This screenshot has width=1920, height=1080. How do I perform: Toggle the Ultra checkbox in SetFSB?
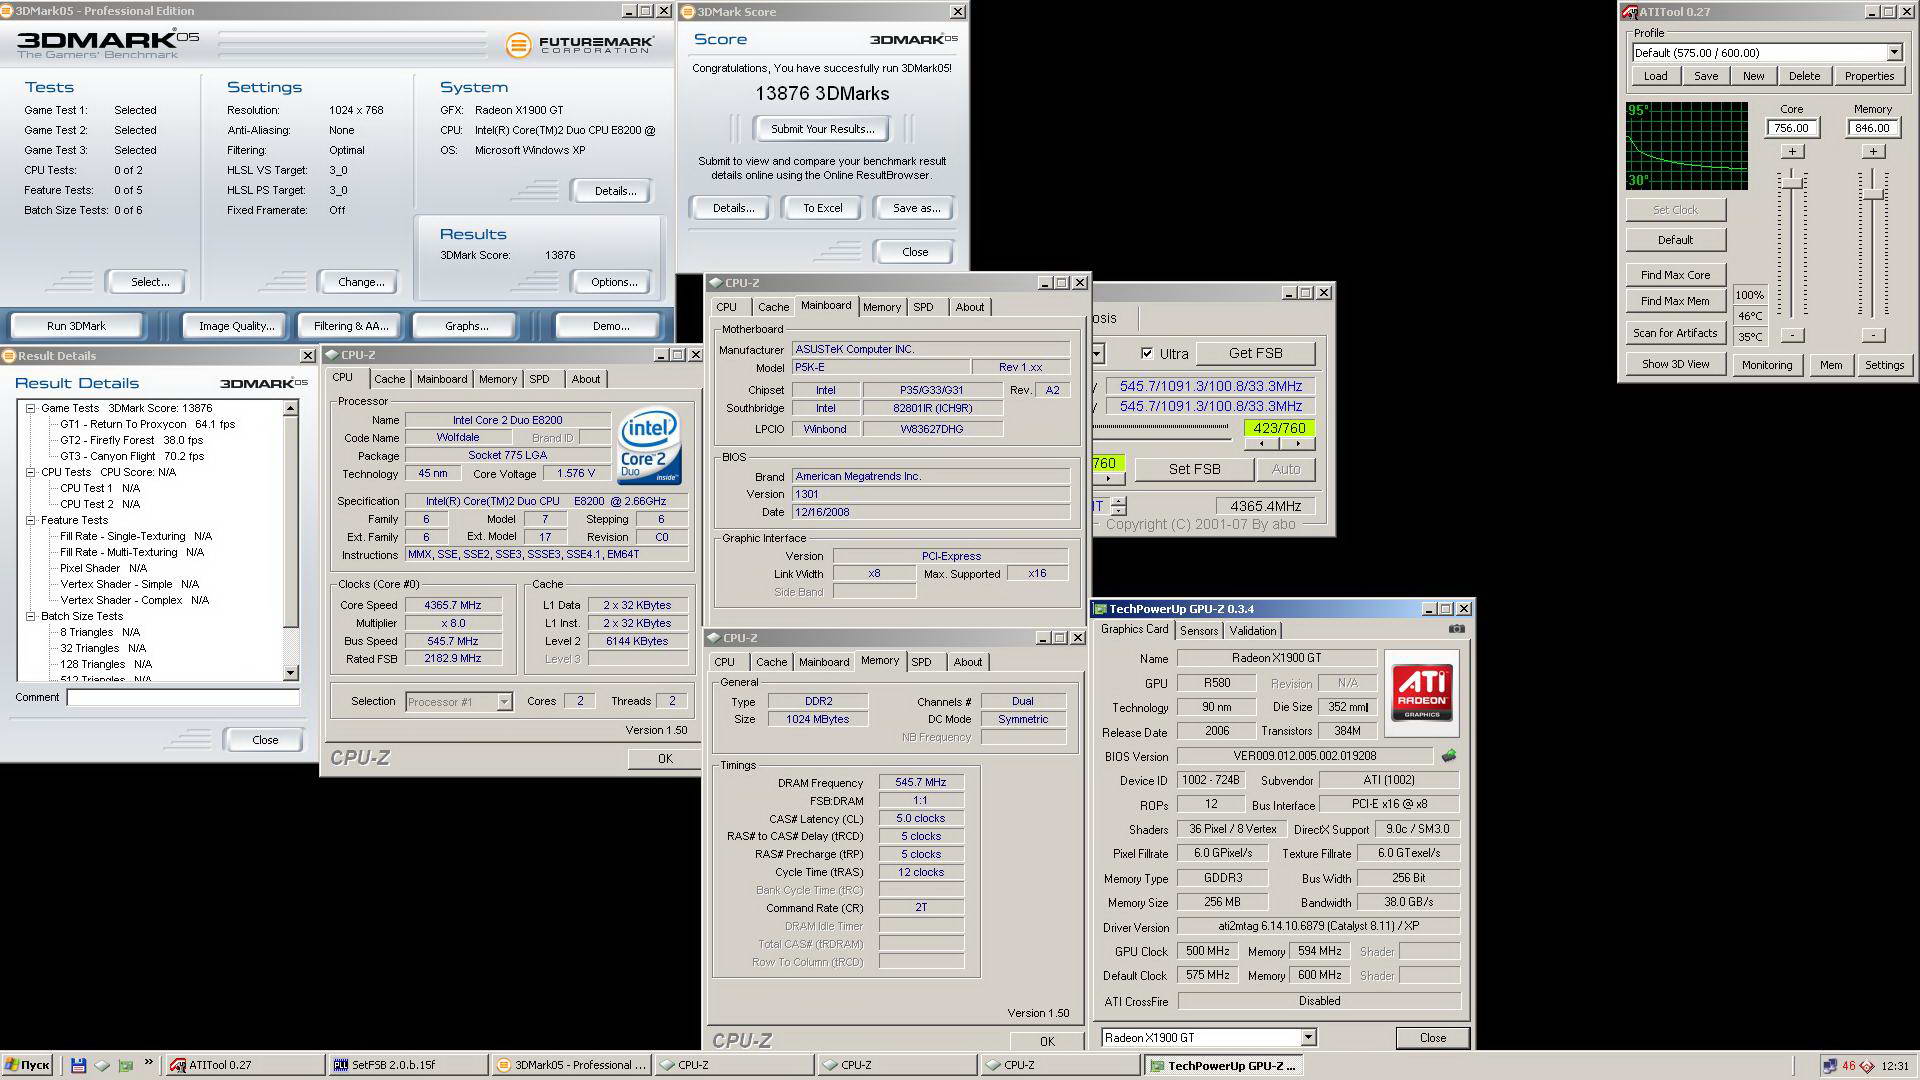click(1146, 354)
